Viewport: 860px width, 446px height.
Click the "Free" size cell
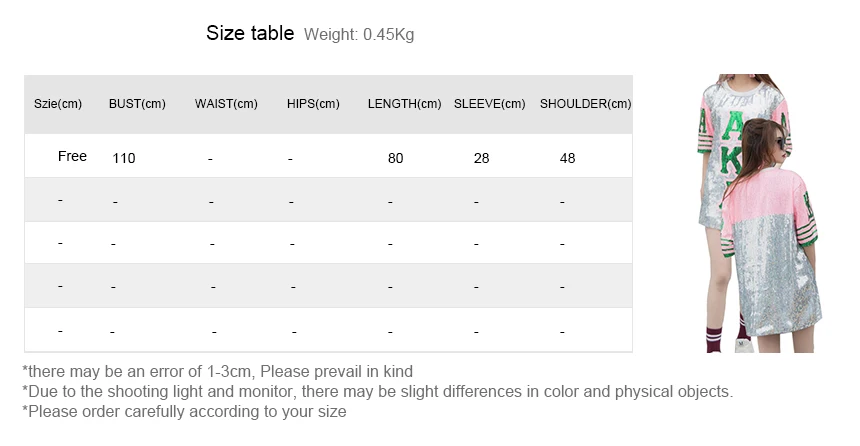click(72, 157)
